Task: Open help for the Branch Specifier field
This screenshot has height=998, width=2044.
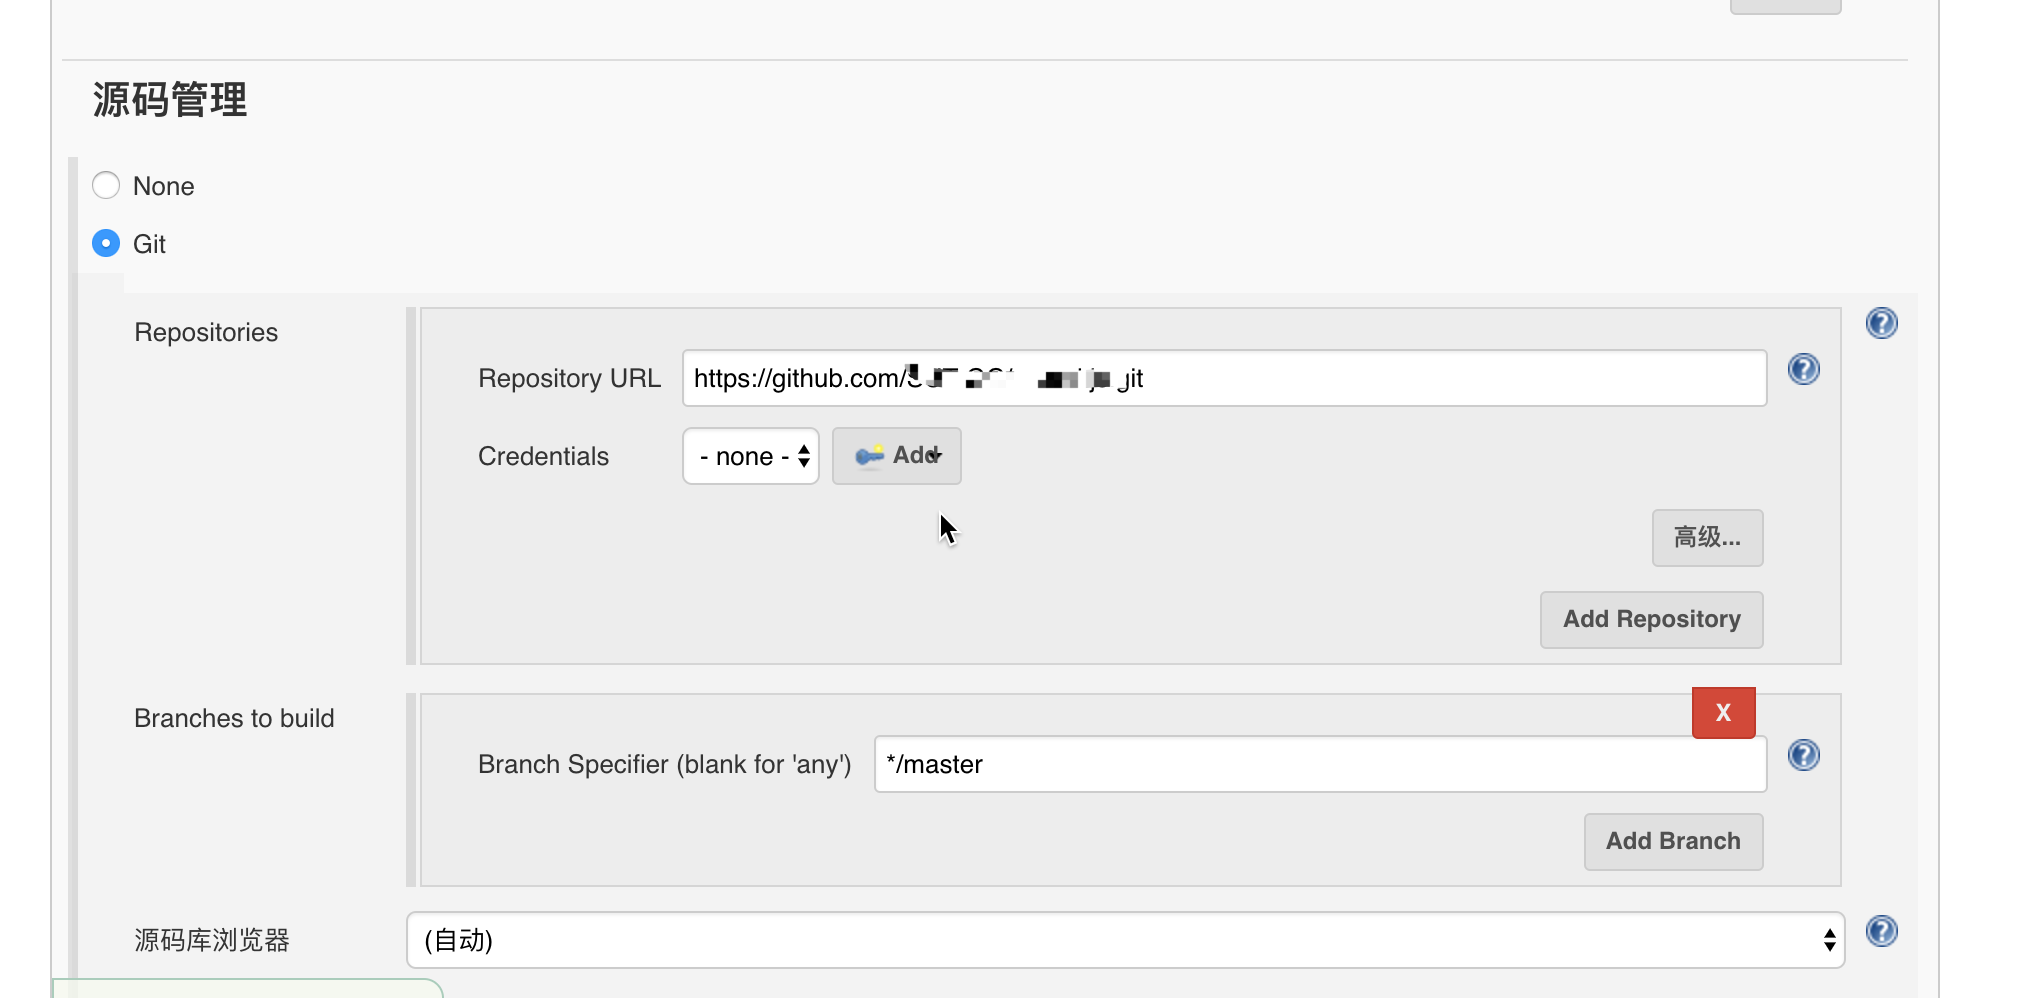Action: point(1803,755)
